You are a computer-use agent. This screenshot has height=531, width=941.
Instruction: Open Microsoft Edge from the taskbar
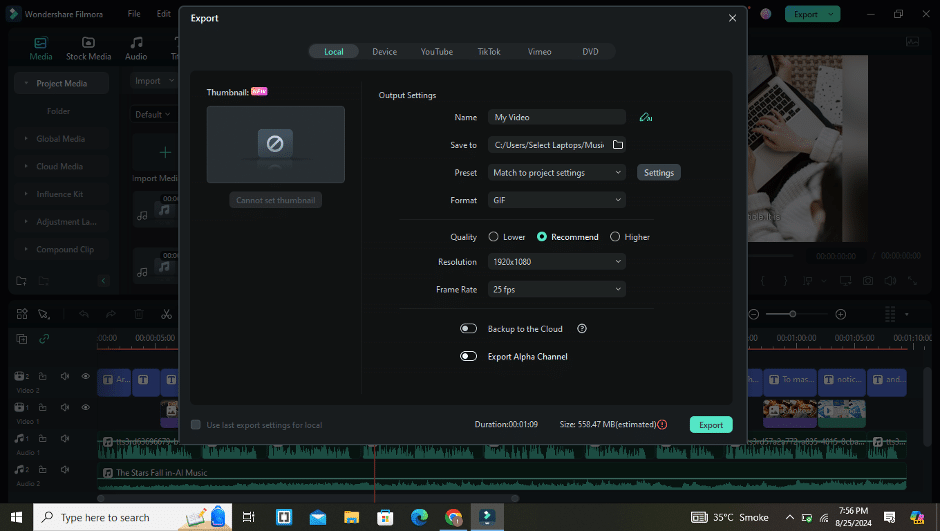click(419, 517)
